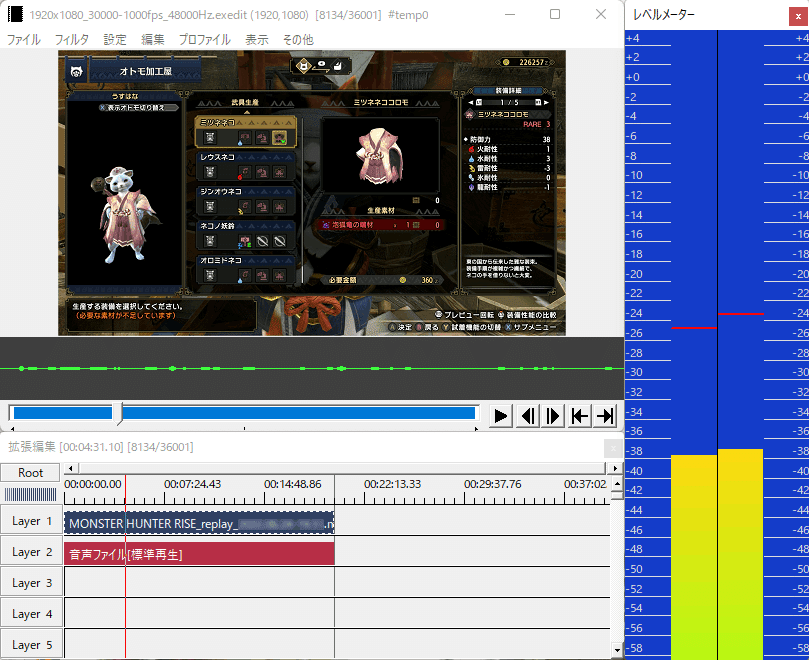
Task: Jump to the first frame
Action: [x=580, y=416]
